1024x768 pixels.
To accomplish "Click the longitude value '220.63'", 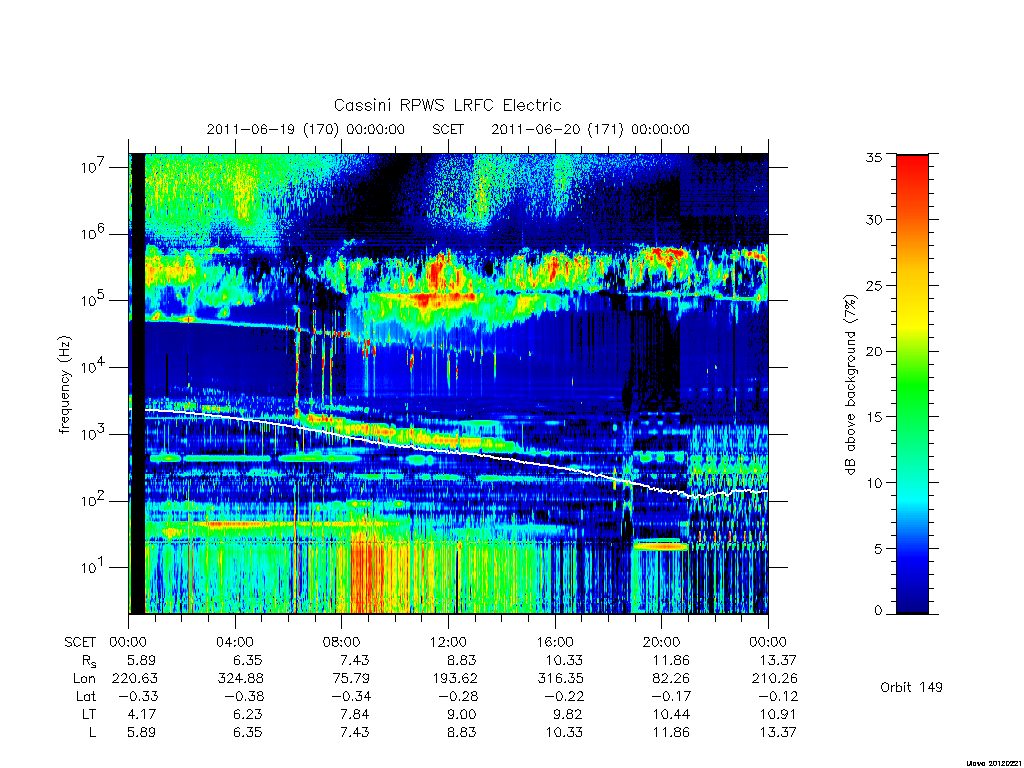I will point(135,679).
